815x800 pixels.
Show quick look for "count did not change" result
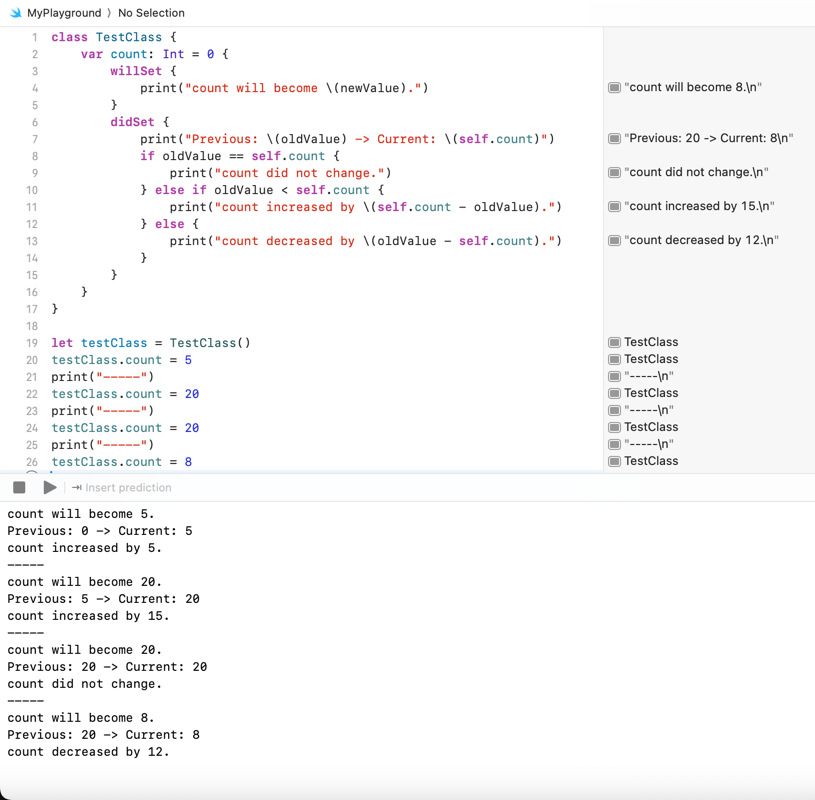[x=614, y=172]
